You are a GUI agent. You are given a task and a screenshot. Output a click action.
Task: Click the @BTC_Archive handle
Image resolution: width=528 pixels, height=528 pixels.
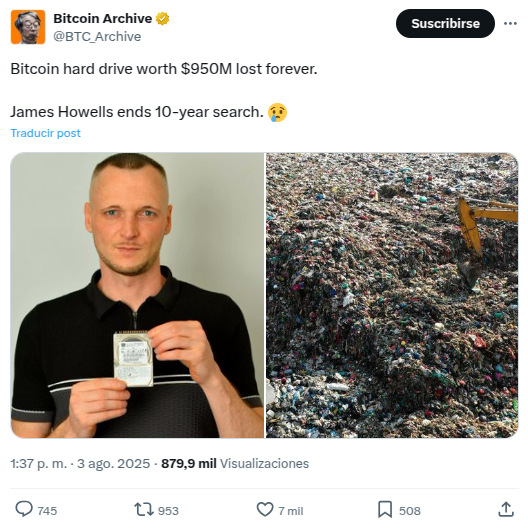click(x=97, y=36)
